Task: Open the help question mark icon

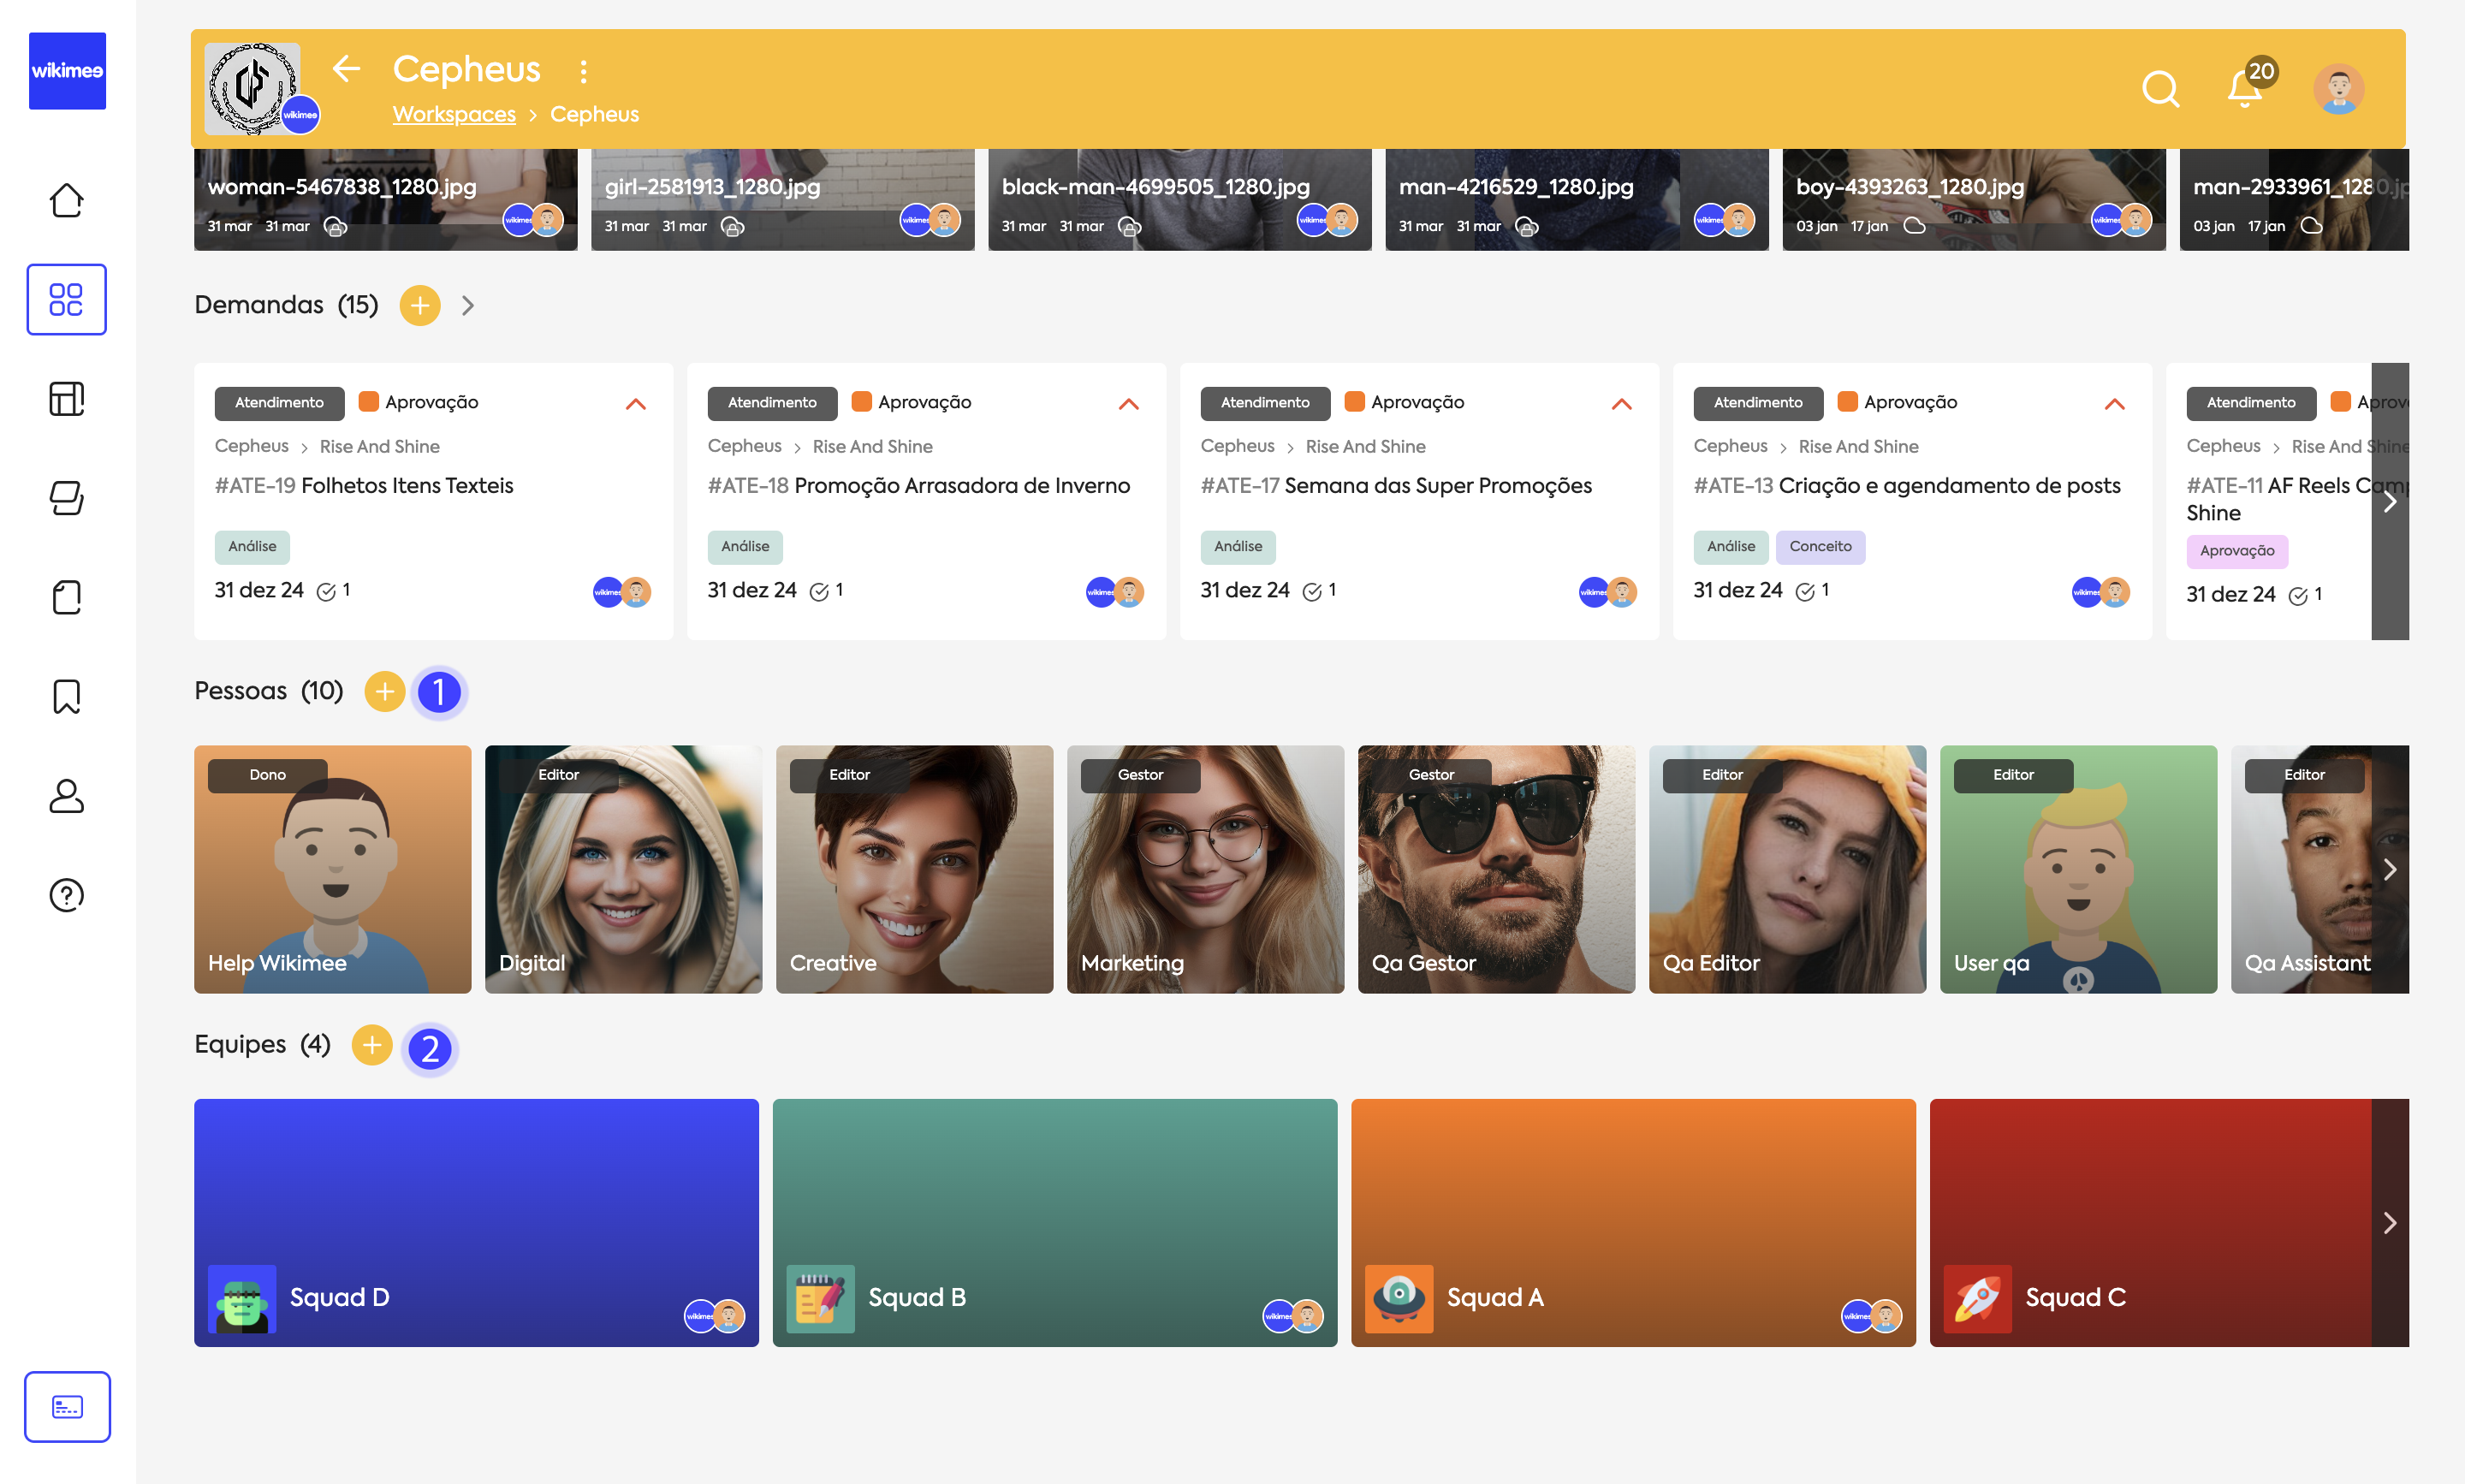Action: point(66,894)
